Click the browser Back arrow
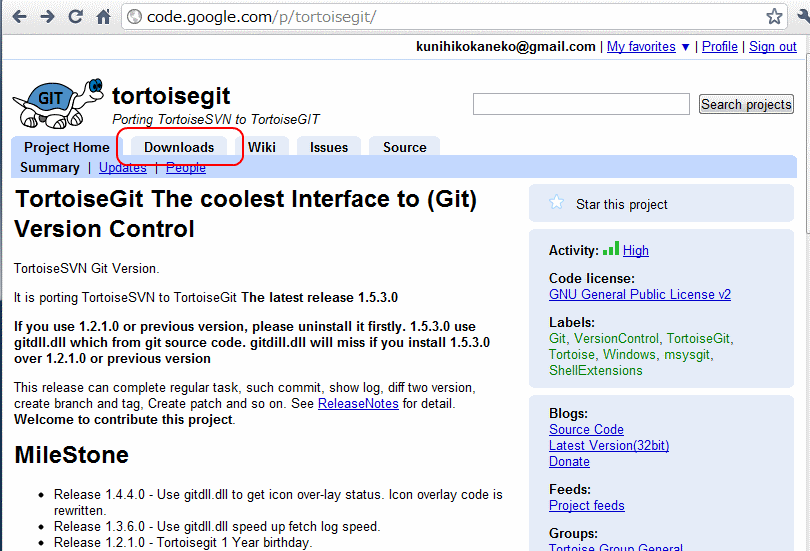The width and height of the screenshot is (810, 551). pos(19,17)
